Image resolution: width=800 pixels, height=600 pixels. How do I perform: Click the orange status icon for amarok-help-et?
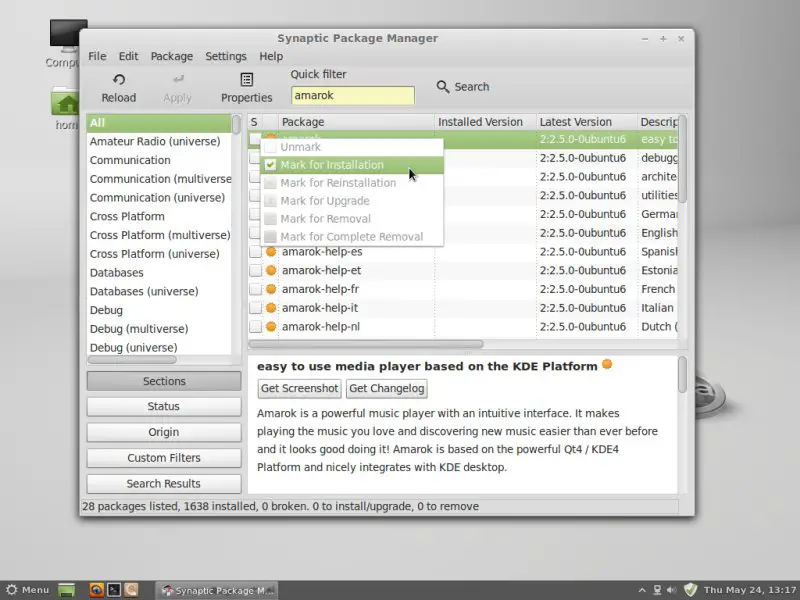(271, 270)
